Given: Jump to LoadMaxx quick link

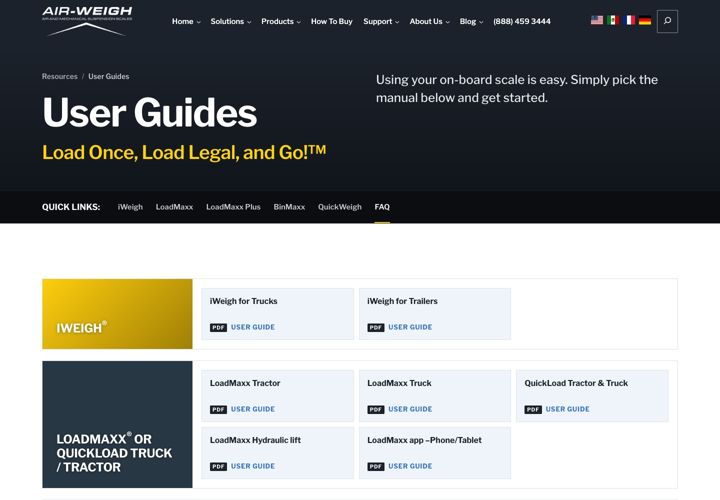Looking at the screenshot, I should point(174,207).
